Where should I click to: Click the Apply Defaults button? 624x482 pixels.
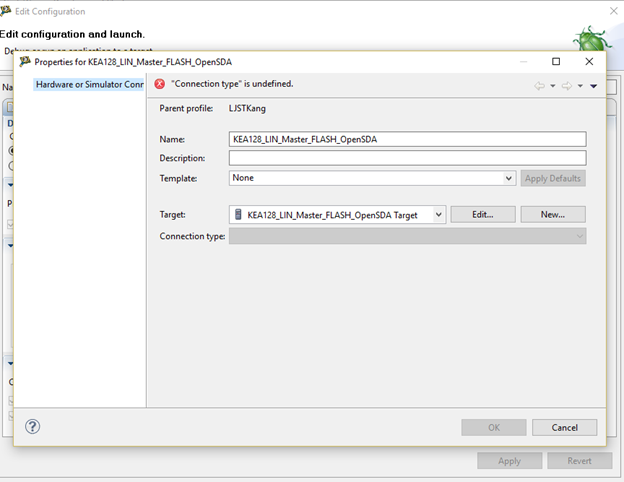(x=552, y=178)
